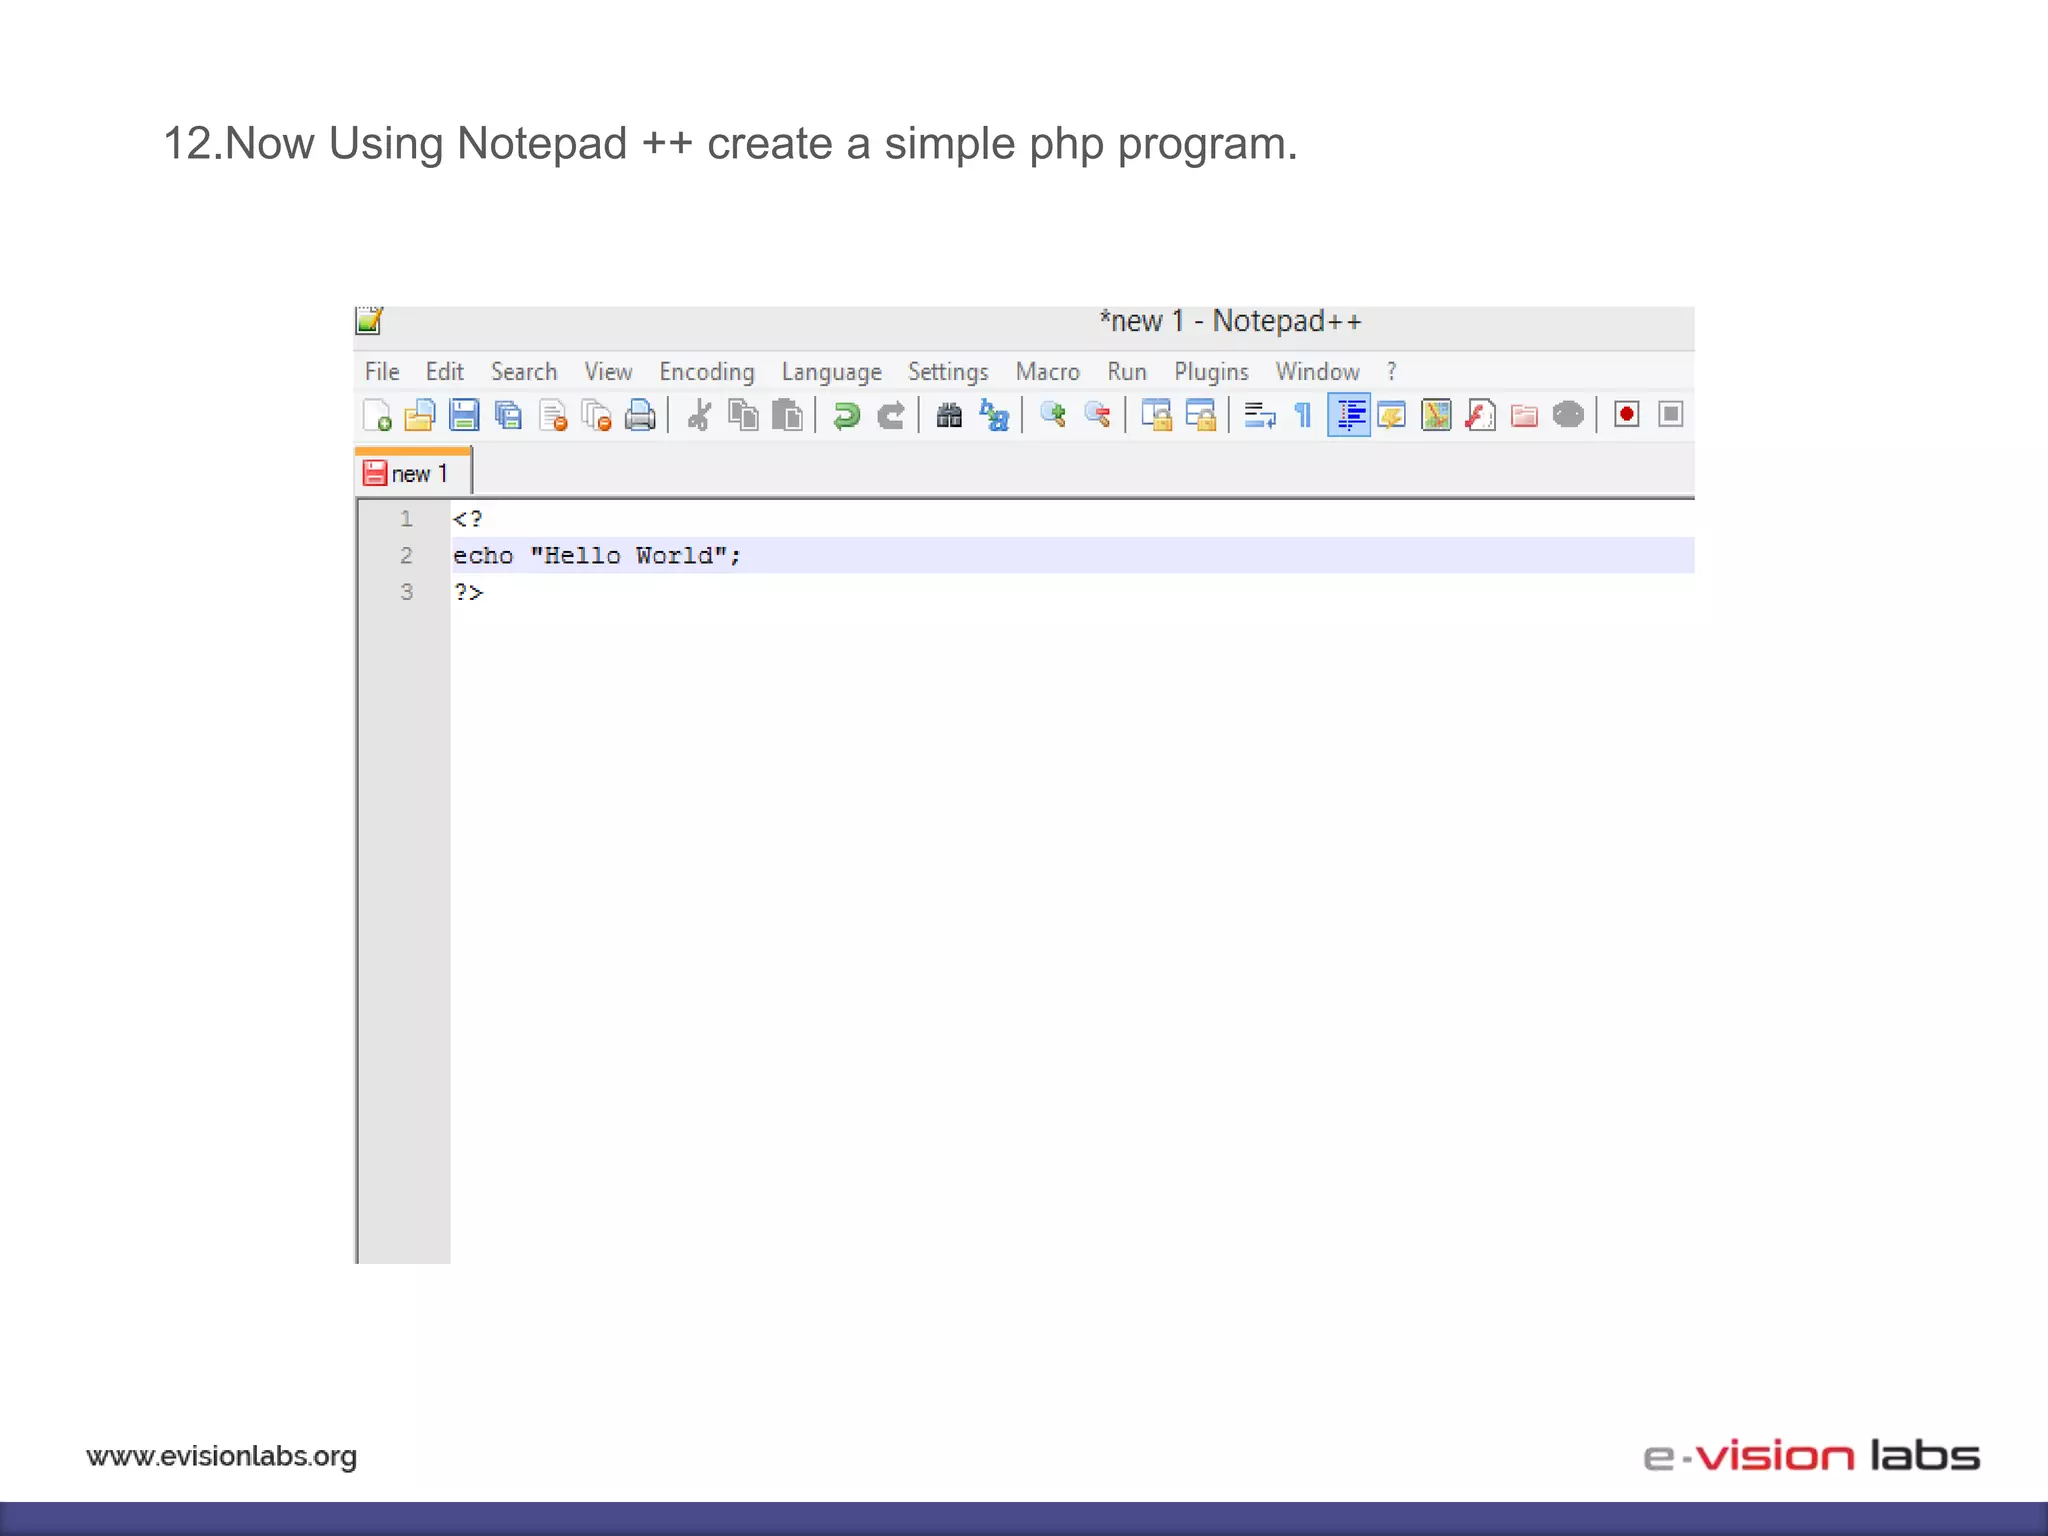The image size is (2048, 1536).
Task: Start macro recording with red dot
Action: tap(1627, 415)
